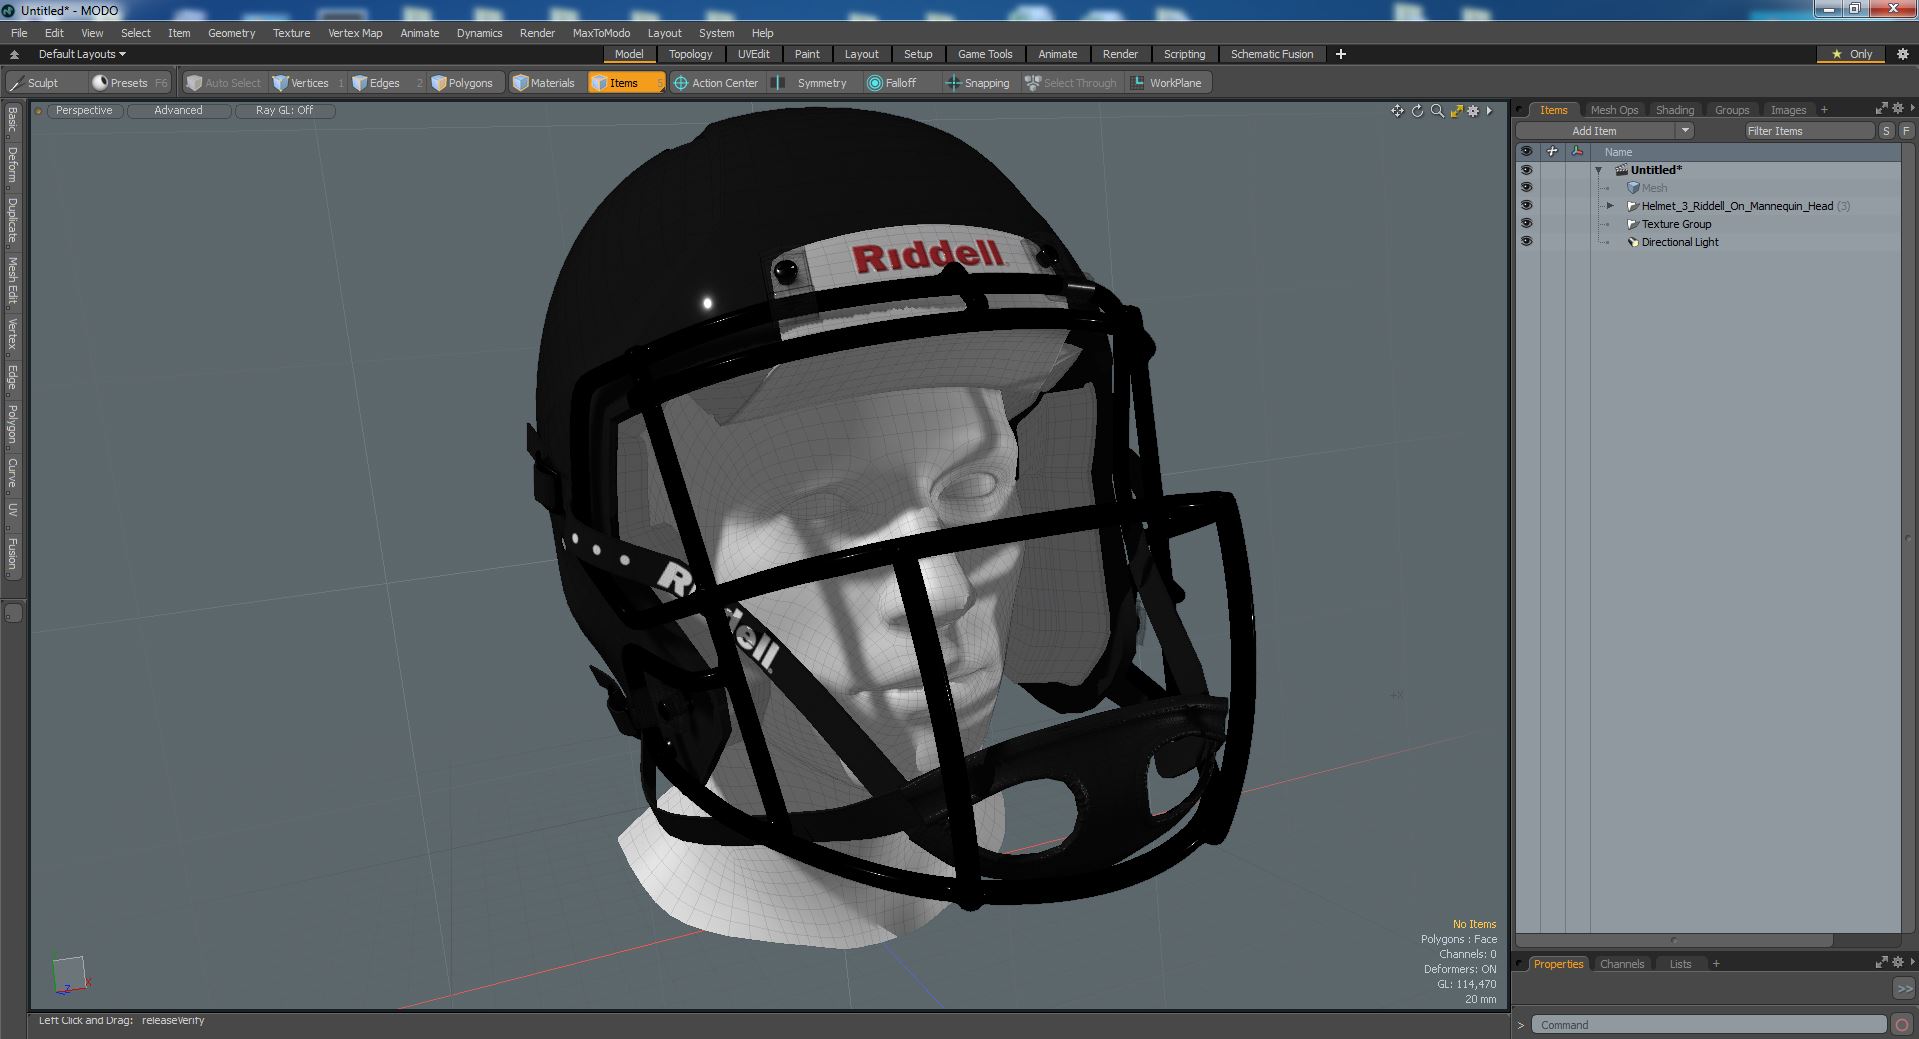Click the record button beside Command field

pos(1902,1025)
